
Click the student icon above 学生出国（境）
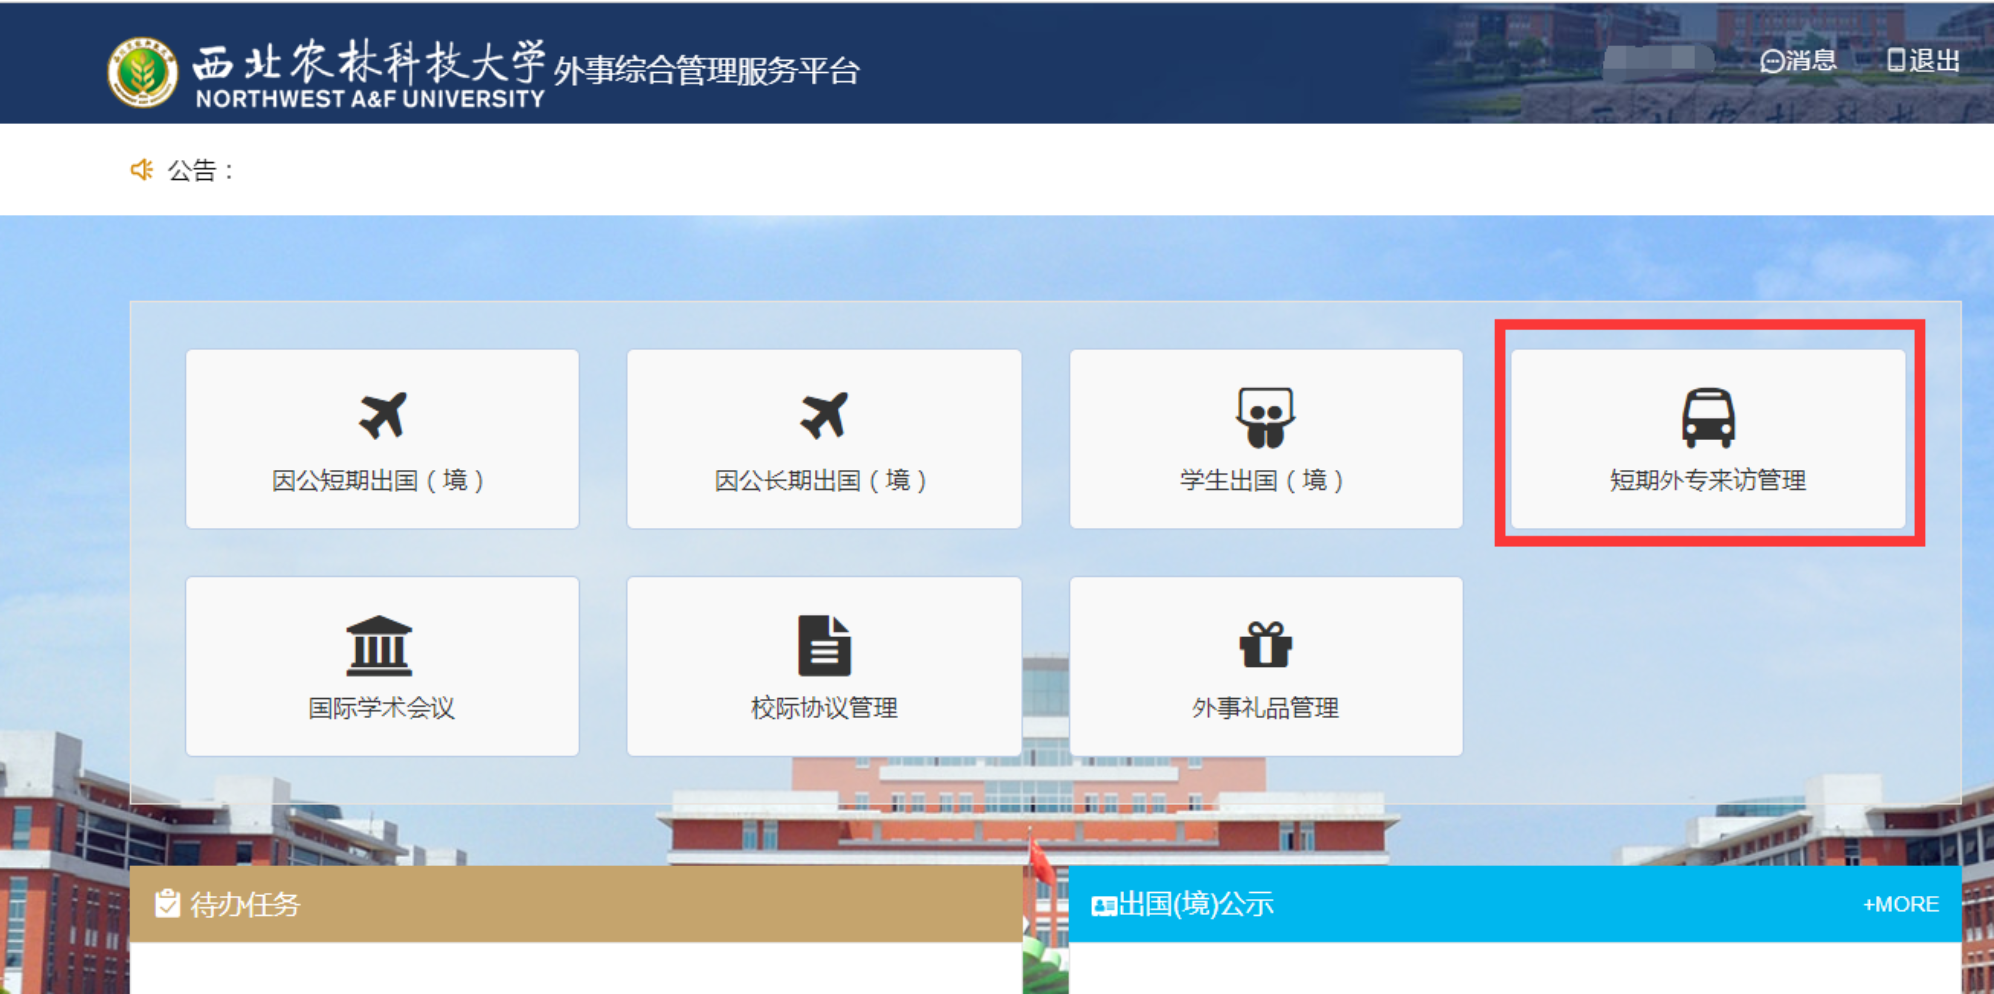(x=1265, y=417)
